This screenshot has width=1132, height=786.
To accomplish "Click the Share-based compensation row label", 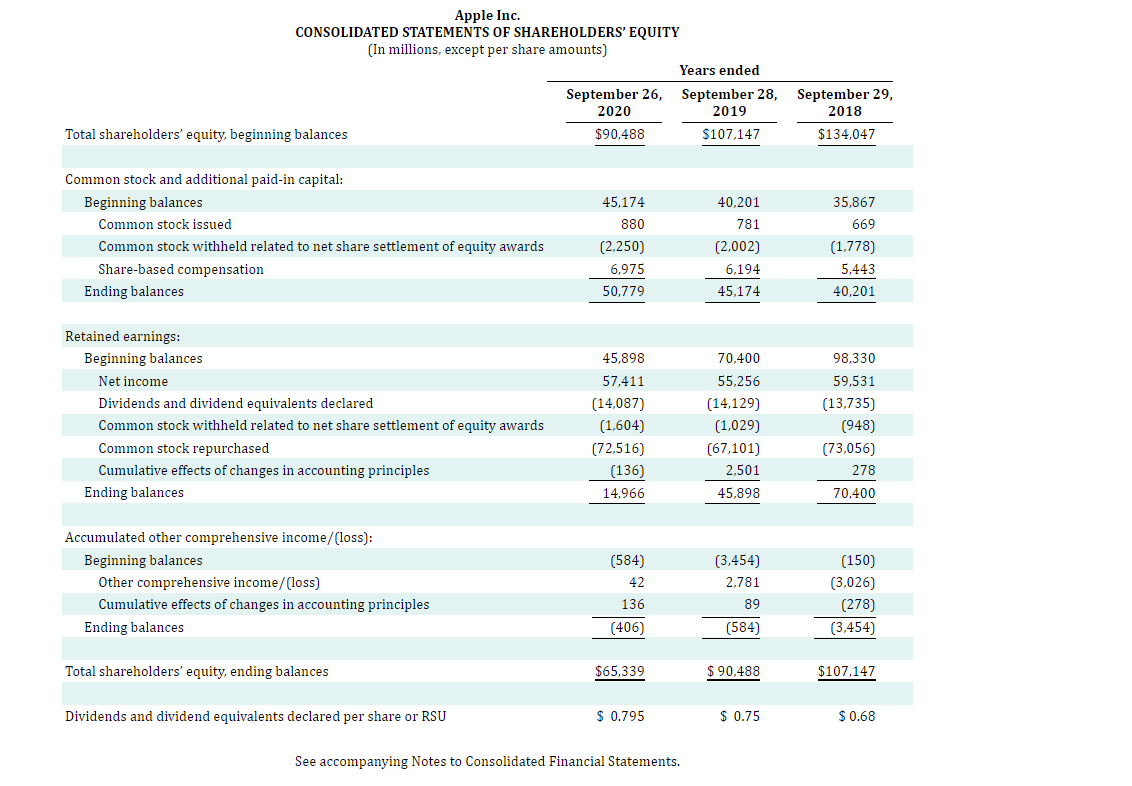I will [x=180, y=269].
